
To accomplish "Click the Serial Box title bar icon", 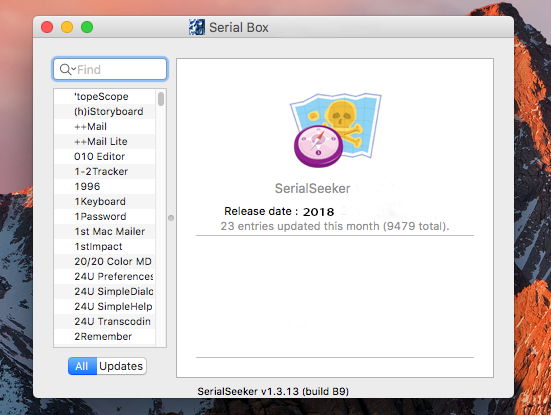I will (x=197, y=27).
